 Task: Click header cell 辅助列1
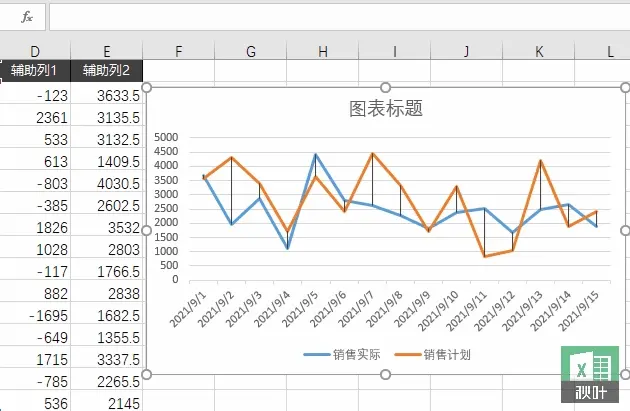coord(35,71)
